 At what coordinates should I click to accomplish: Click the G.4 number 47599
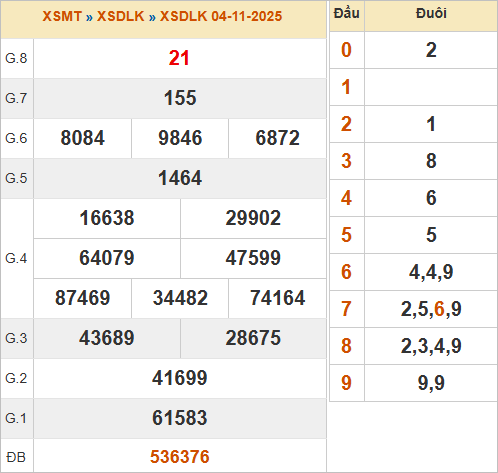coord(253,258)
